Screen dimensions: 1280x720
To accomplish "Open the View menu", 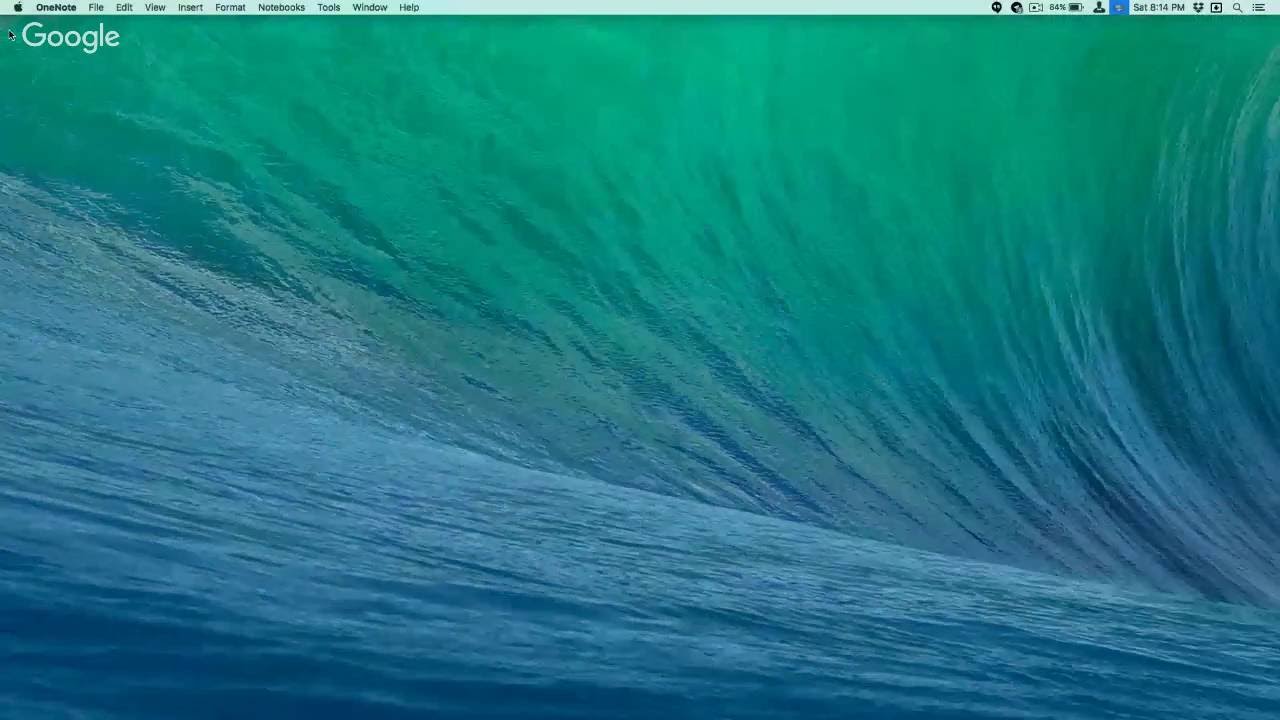I will pos(155,7).
